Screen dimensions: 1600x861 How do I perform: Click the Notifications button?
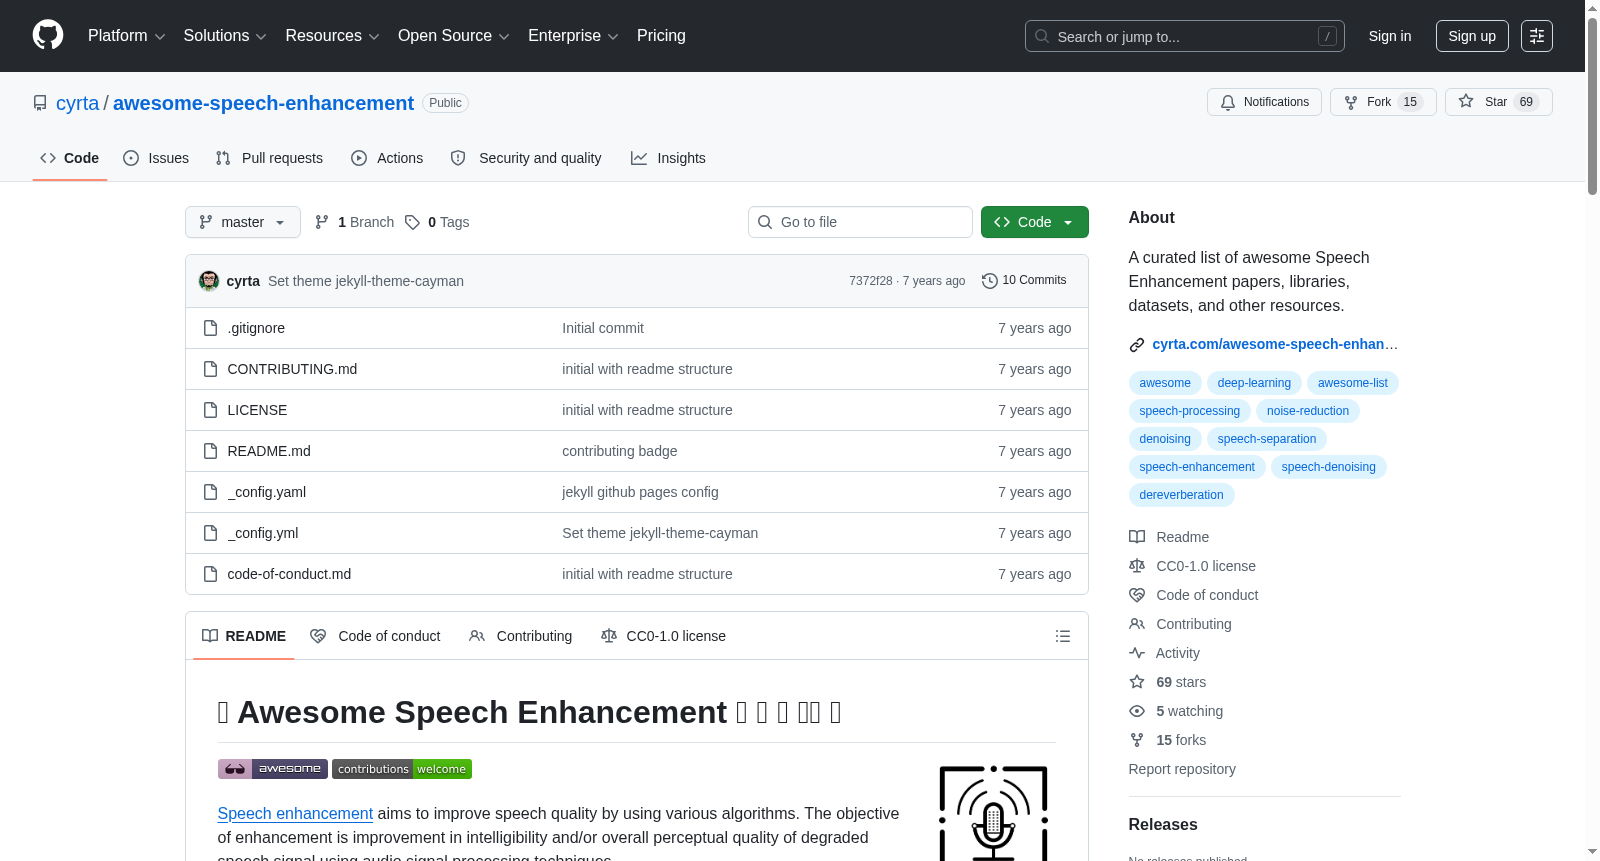pos(1265,102)
